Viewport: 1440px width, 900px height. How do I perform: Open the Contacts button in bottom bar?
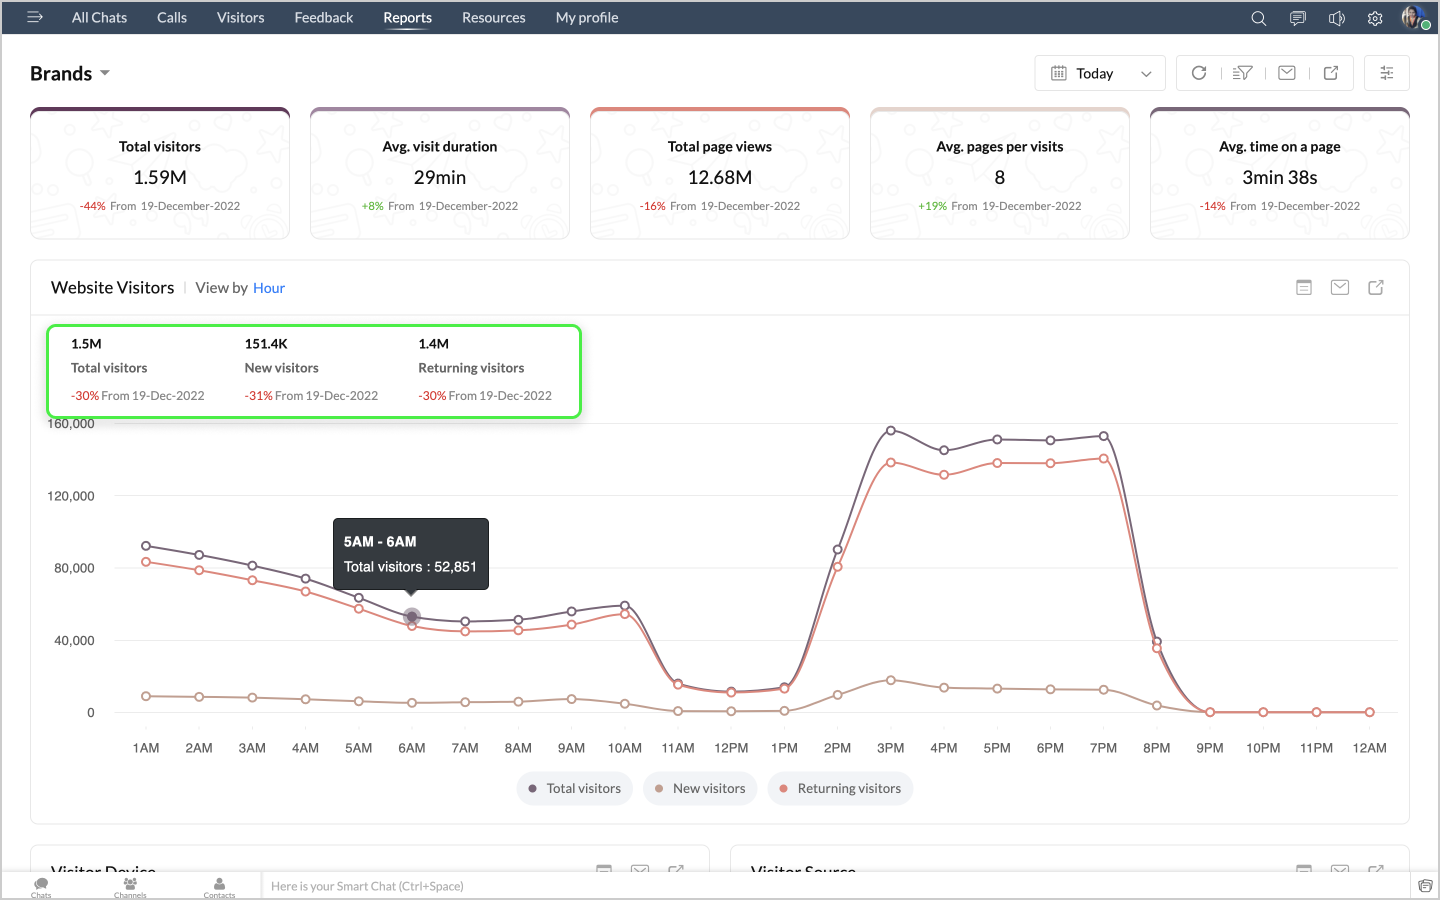click(x=219, y=887)
